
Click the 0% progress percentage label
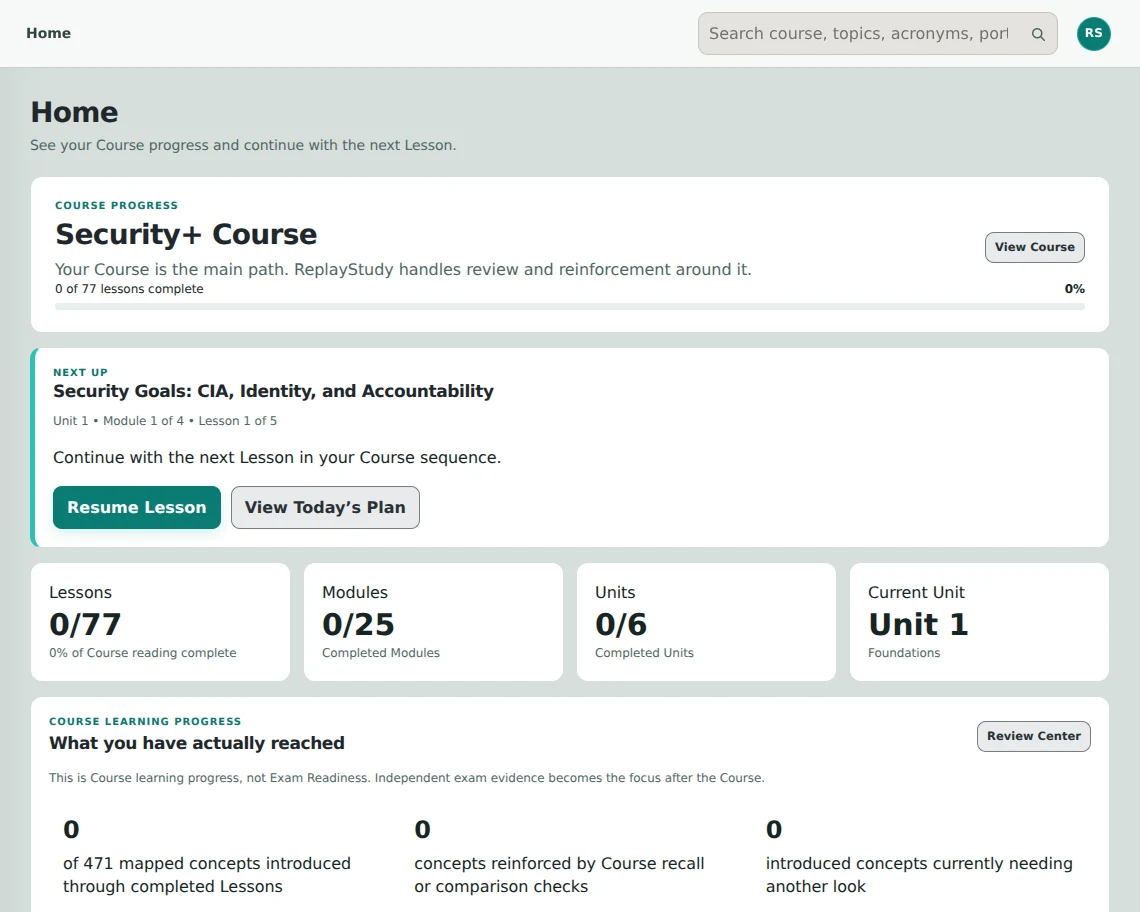[x=1075, y=289]
